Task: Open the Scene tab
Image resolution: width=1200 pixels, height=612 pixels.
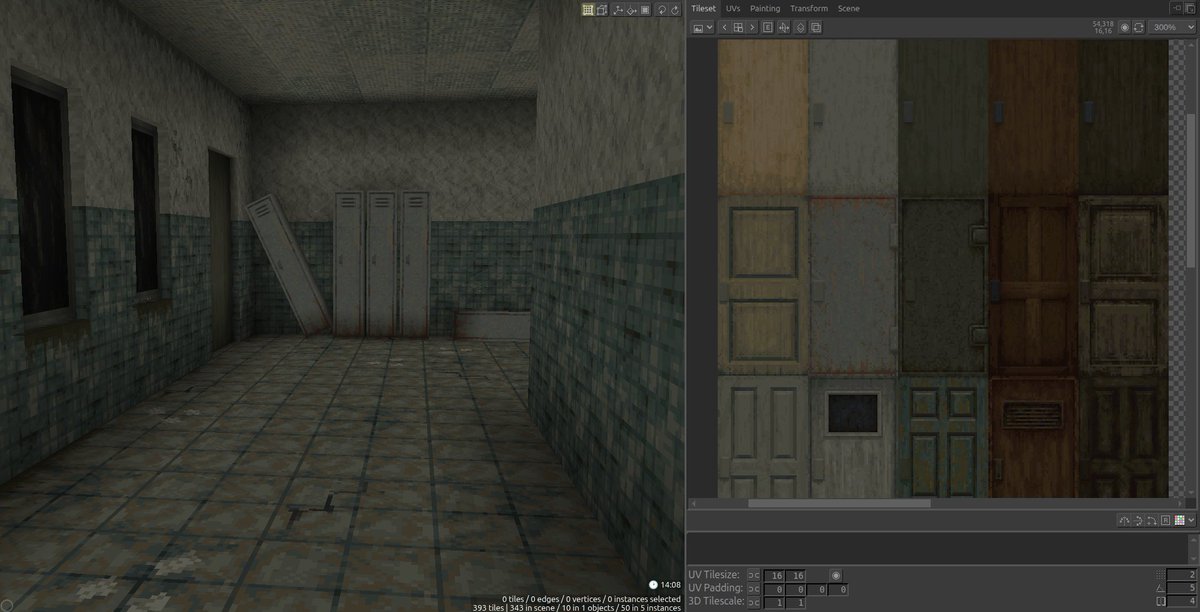Action: point(848,9)
